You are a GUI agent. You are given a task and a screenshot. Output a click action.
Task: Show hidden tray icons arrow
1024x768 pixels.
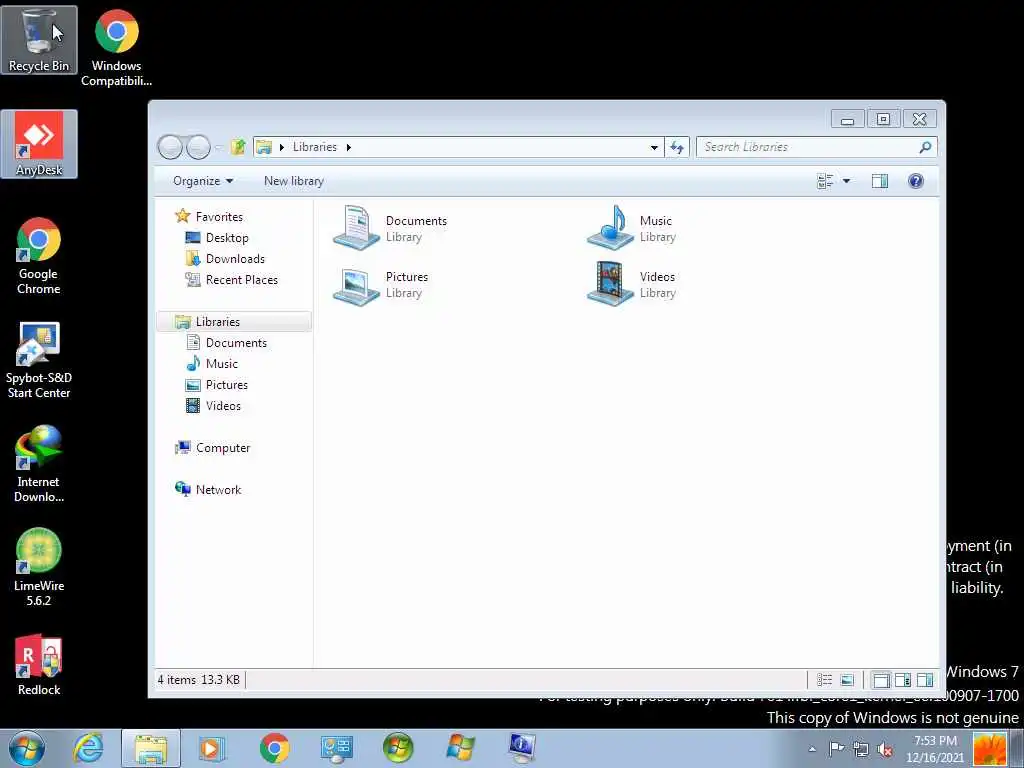point(812,749)
